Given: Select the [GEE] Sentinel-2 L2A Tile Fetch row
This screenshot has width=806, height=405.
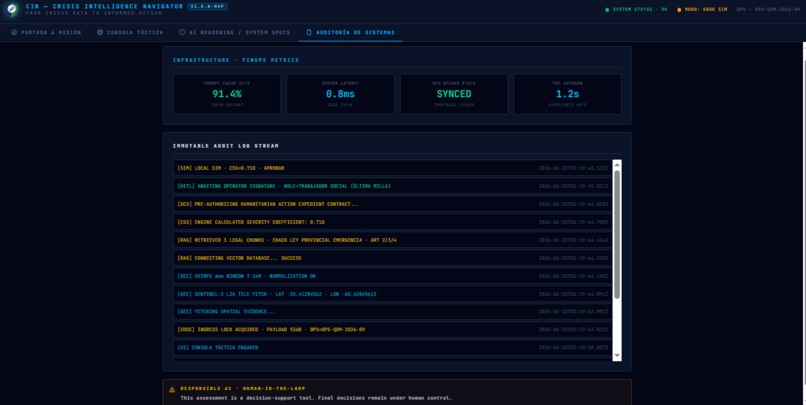Looking at the screenshot, I should pyautogui.click(x=393, y=294).
